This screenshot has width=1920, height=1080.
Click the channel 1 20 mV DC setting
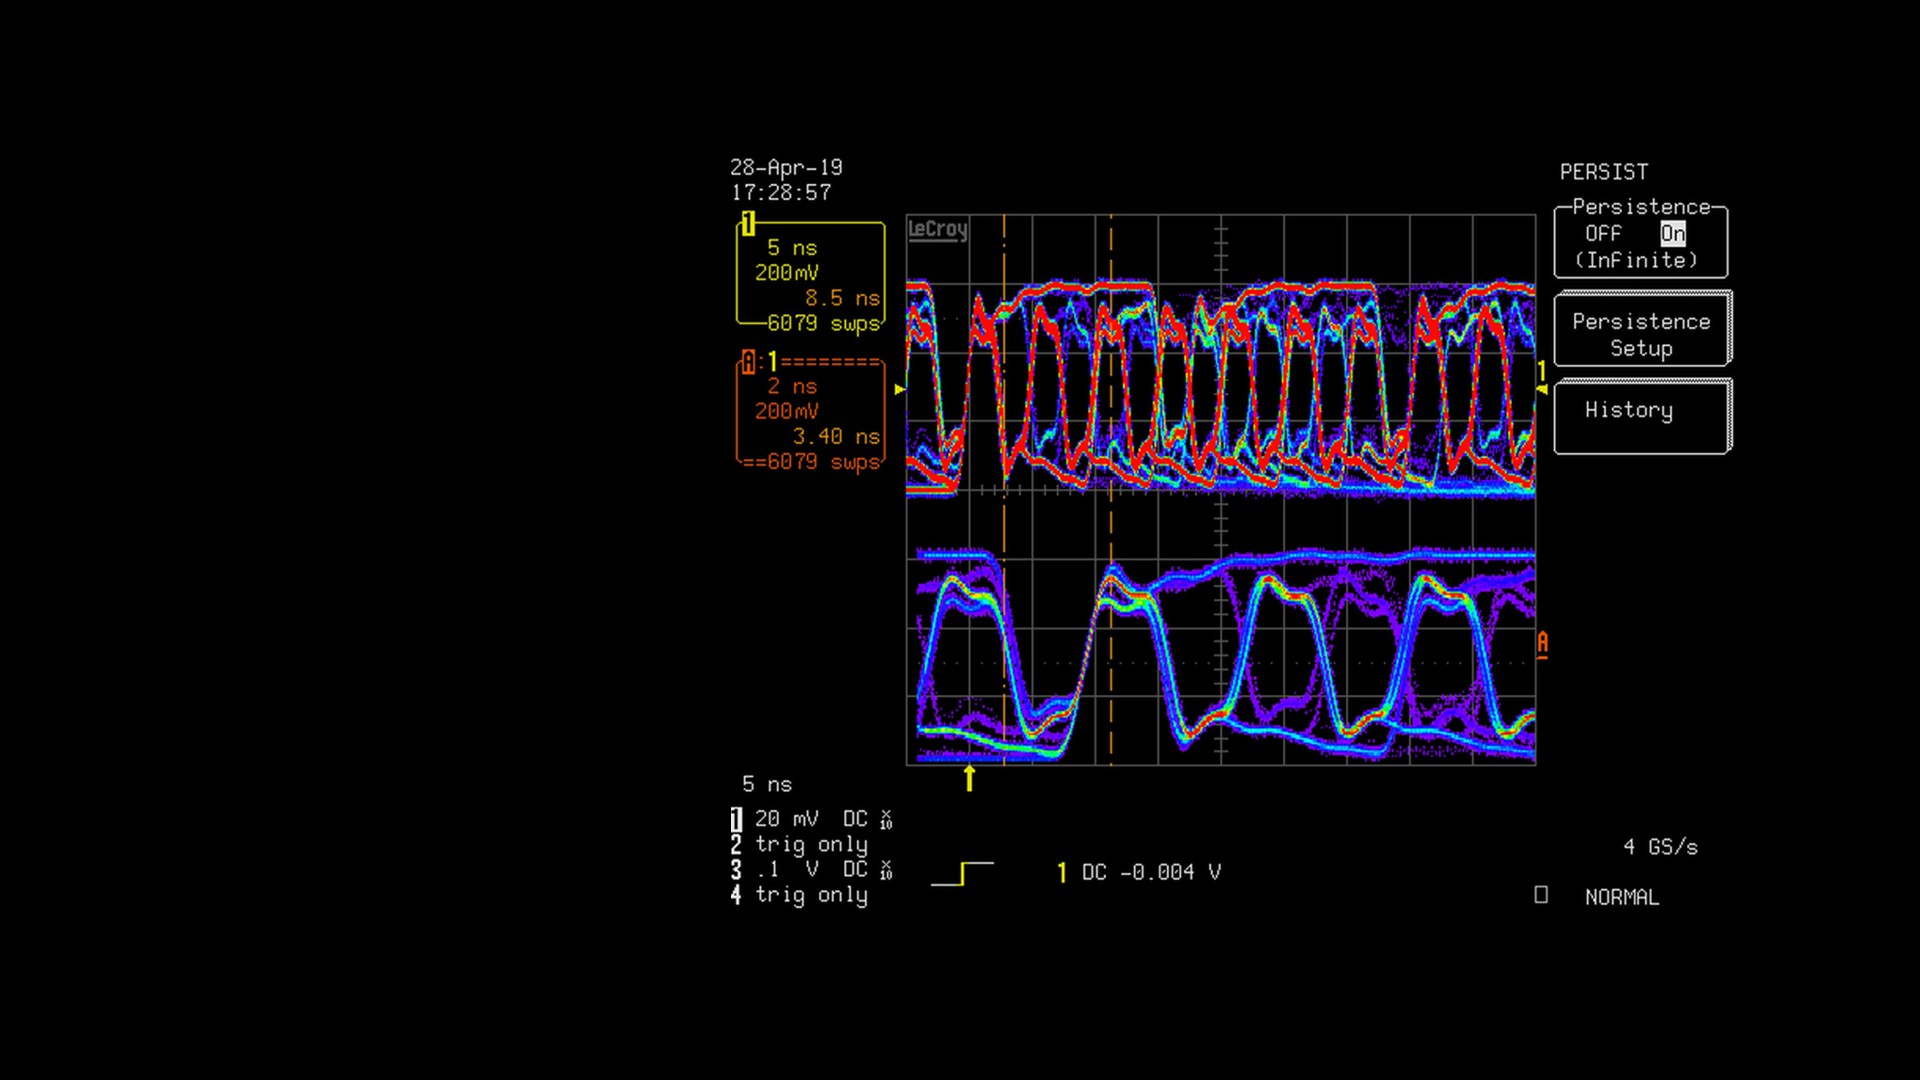(810, 820)
